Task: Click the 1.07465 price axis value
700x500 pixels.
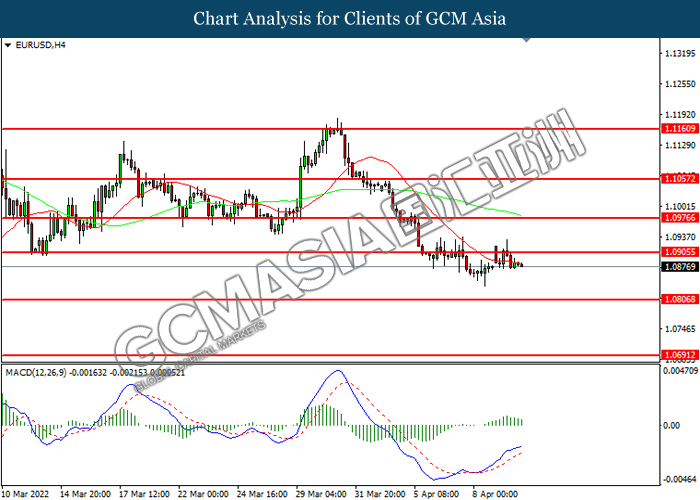Action: (x=680, y=329)
